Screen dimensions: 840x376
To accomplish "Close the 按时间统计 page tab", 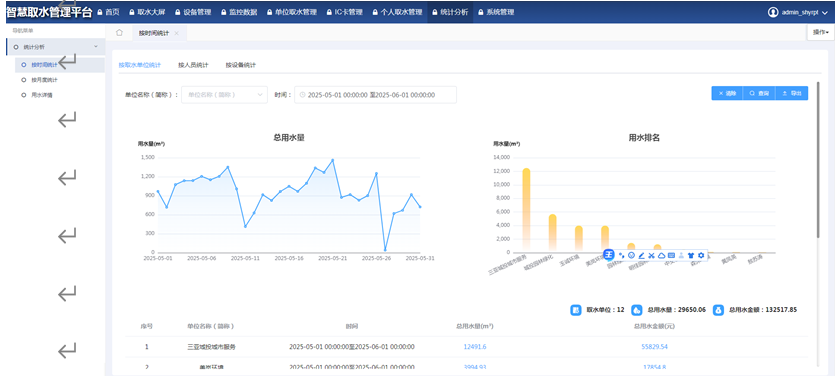I will coord(177,33).
